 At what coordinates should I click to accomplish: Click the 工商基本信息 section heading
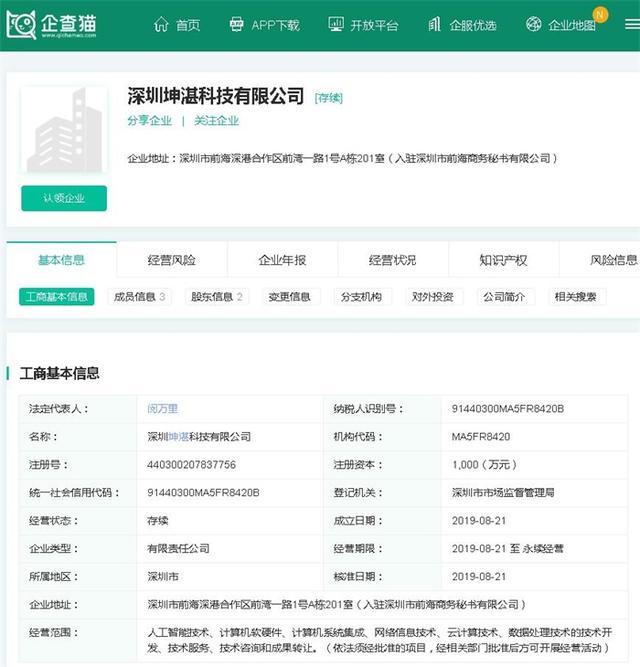[60, 373]
